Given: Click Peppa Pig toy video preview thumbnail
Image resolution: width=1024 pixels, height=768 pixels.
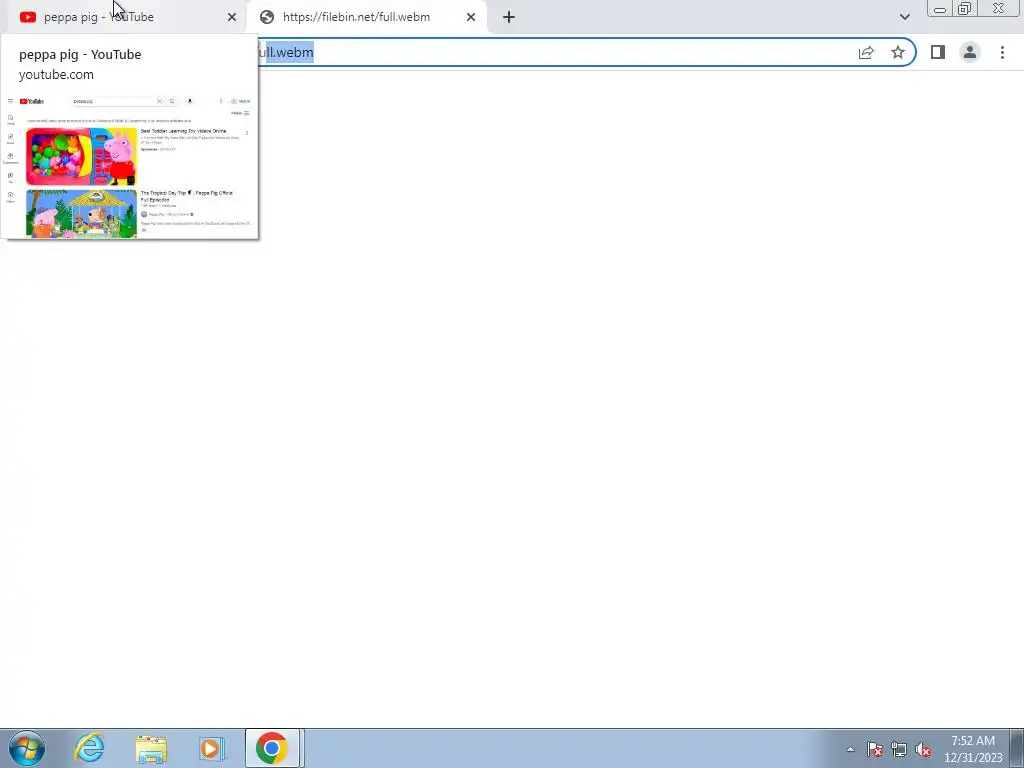Looking at the screenshot, I should click(x=82, y=157).
